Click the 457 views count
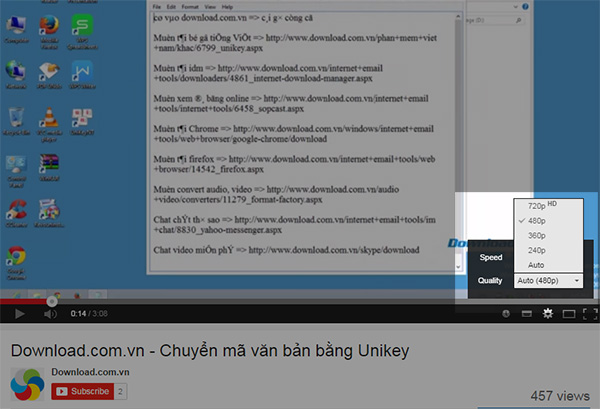This screenshot has width=600, height=409. click(x=560, y=396)
